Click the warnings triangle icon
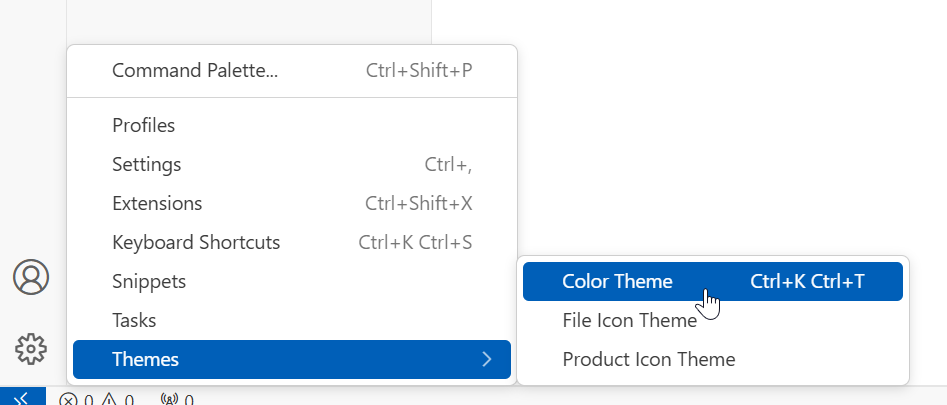The width and height of the screenshot is (947, 405). pos(108,400)
